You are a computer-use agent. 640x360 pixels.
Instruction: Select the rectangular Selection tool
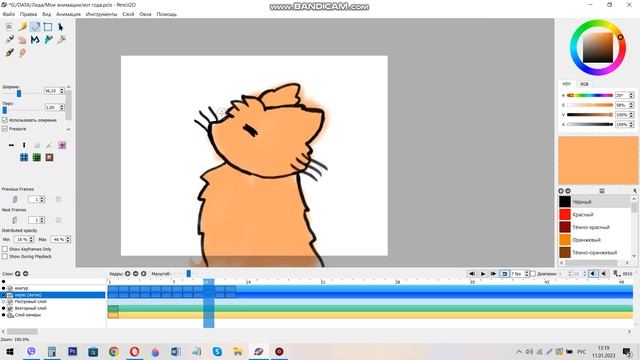(48, 27)
